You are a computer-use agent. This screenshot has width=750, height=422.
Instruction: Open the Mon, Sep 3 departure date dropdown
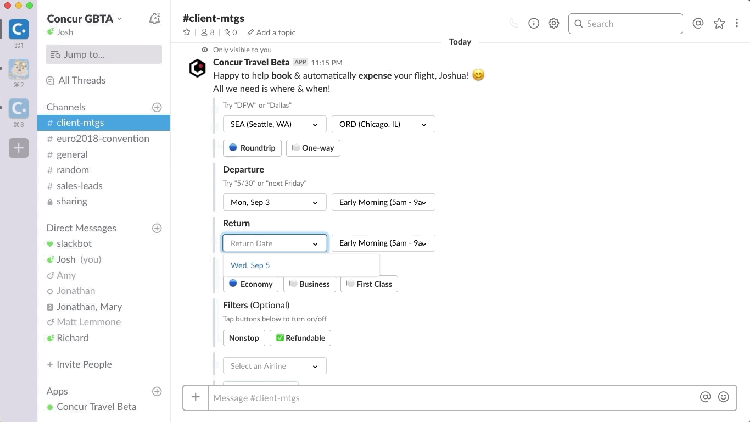pyautogui.click(x=275, y=202)
